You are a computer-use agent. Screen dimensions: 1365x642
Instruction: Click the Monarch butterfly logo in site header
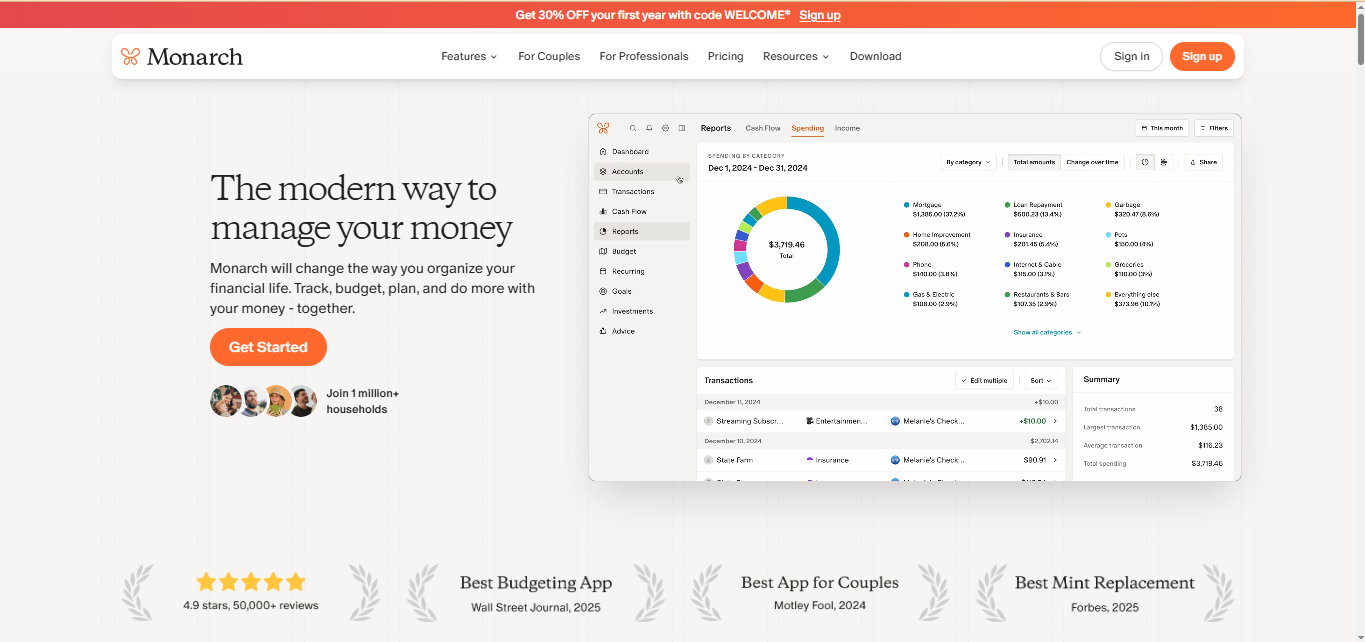click(130, 57)
